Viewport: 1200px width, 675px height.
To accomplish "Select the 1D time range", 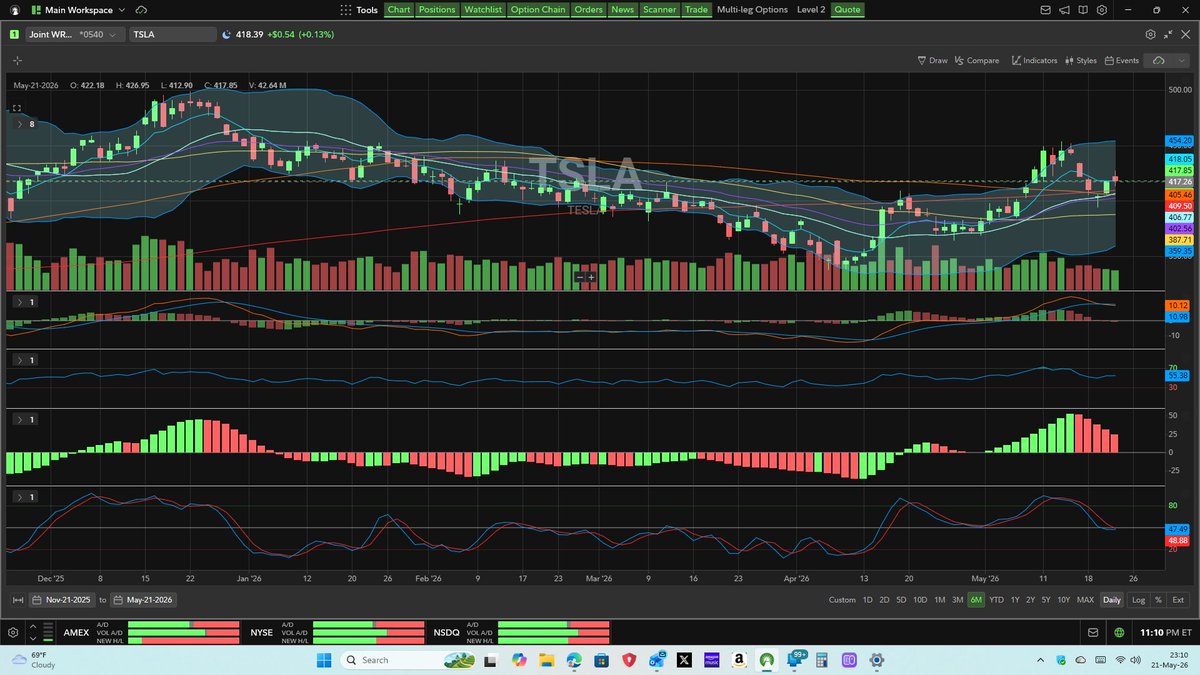I will (867, 600).
